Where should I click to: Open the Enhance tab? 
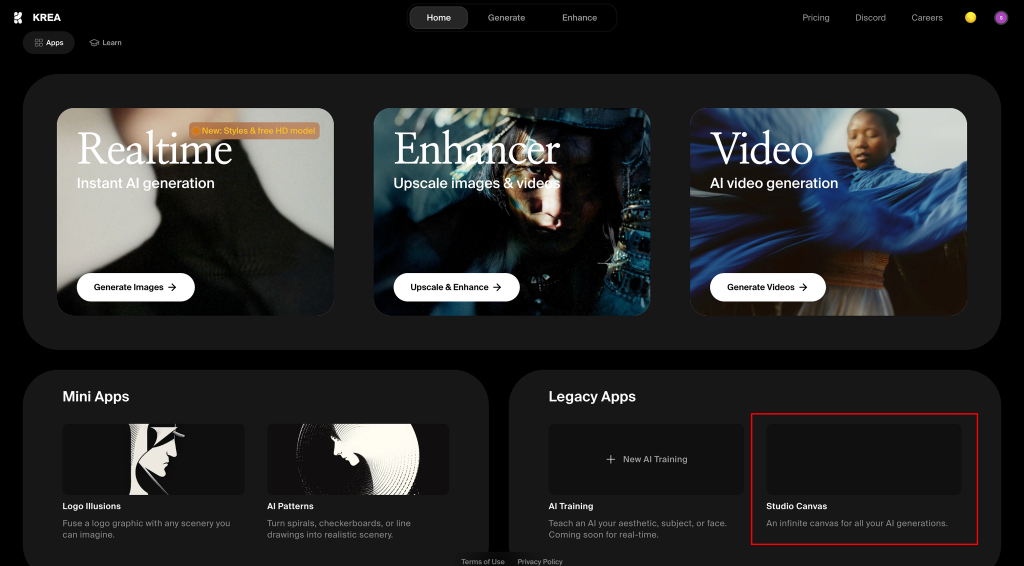579,18
